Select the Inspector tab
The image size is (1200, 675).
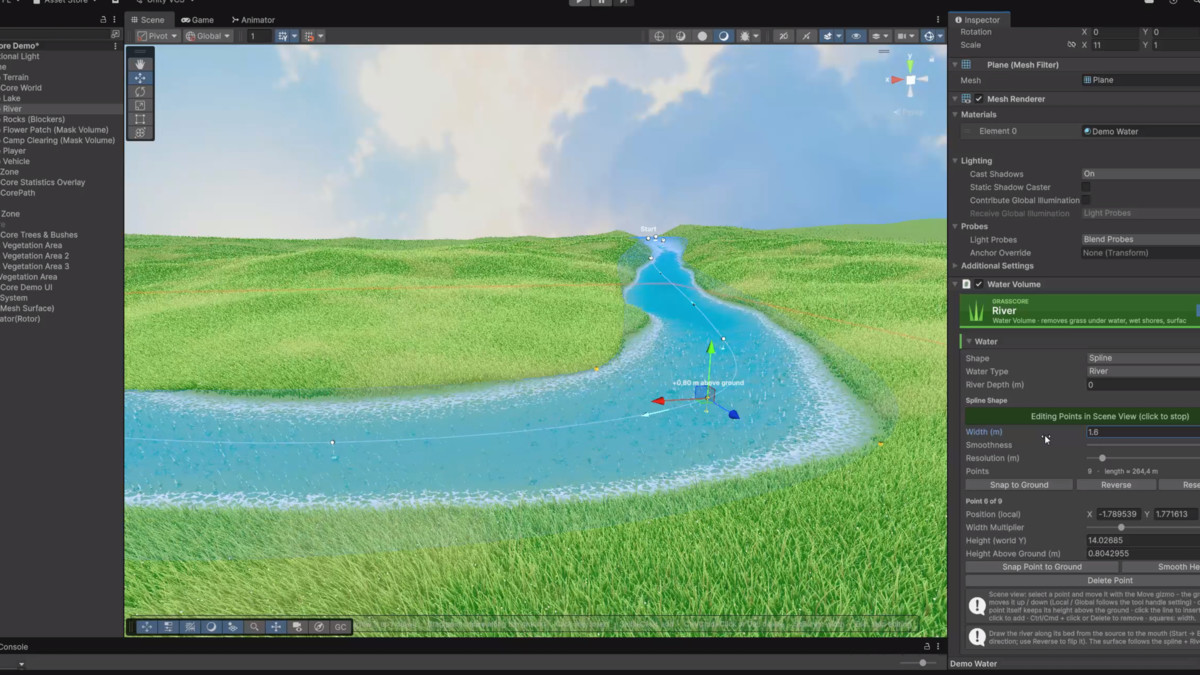click(x=980, y=20)
